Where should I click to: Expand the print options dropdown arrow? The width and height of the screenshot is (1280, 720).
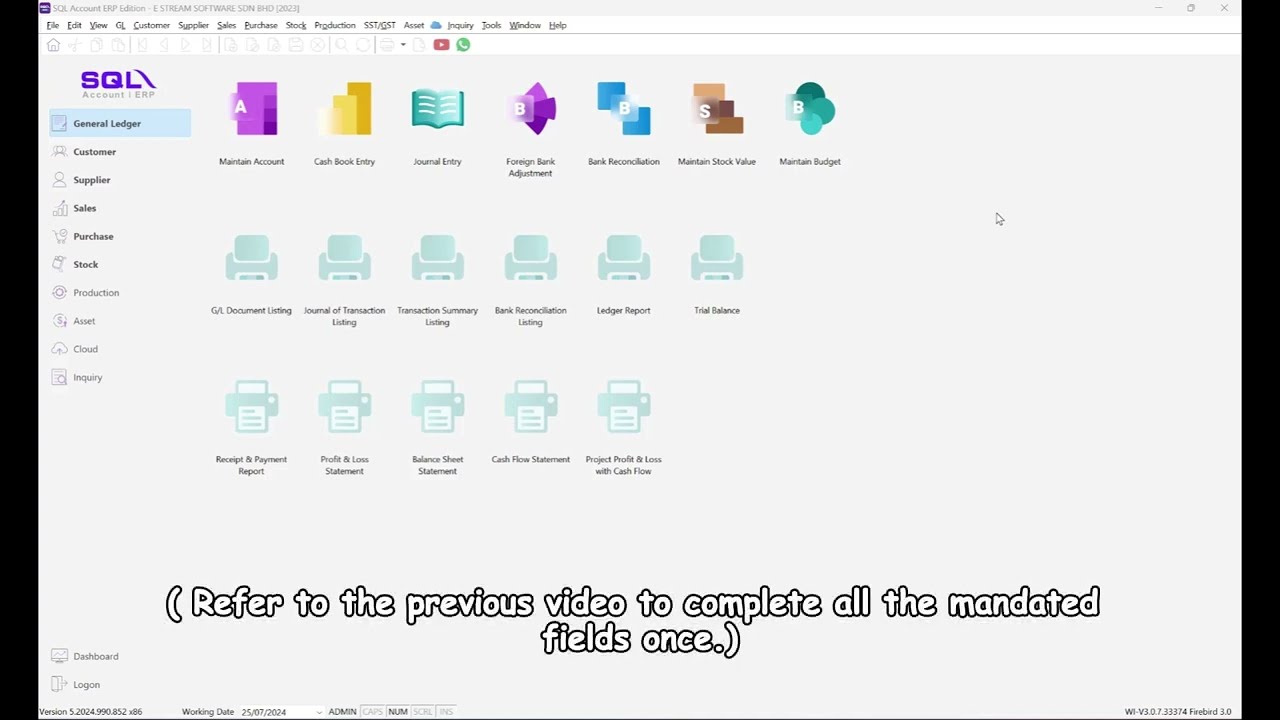click(403, 45)
